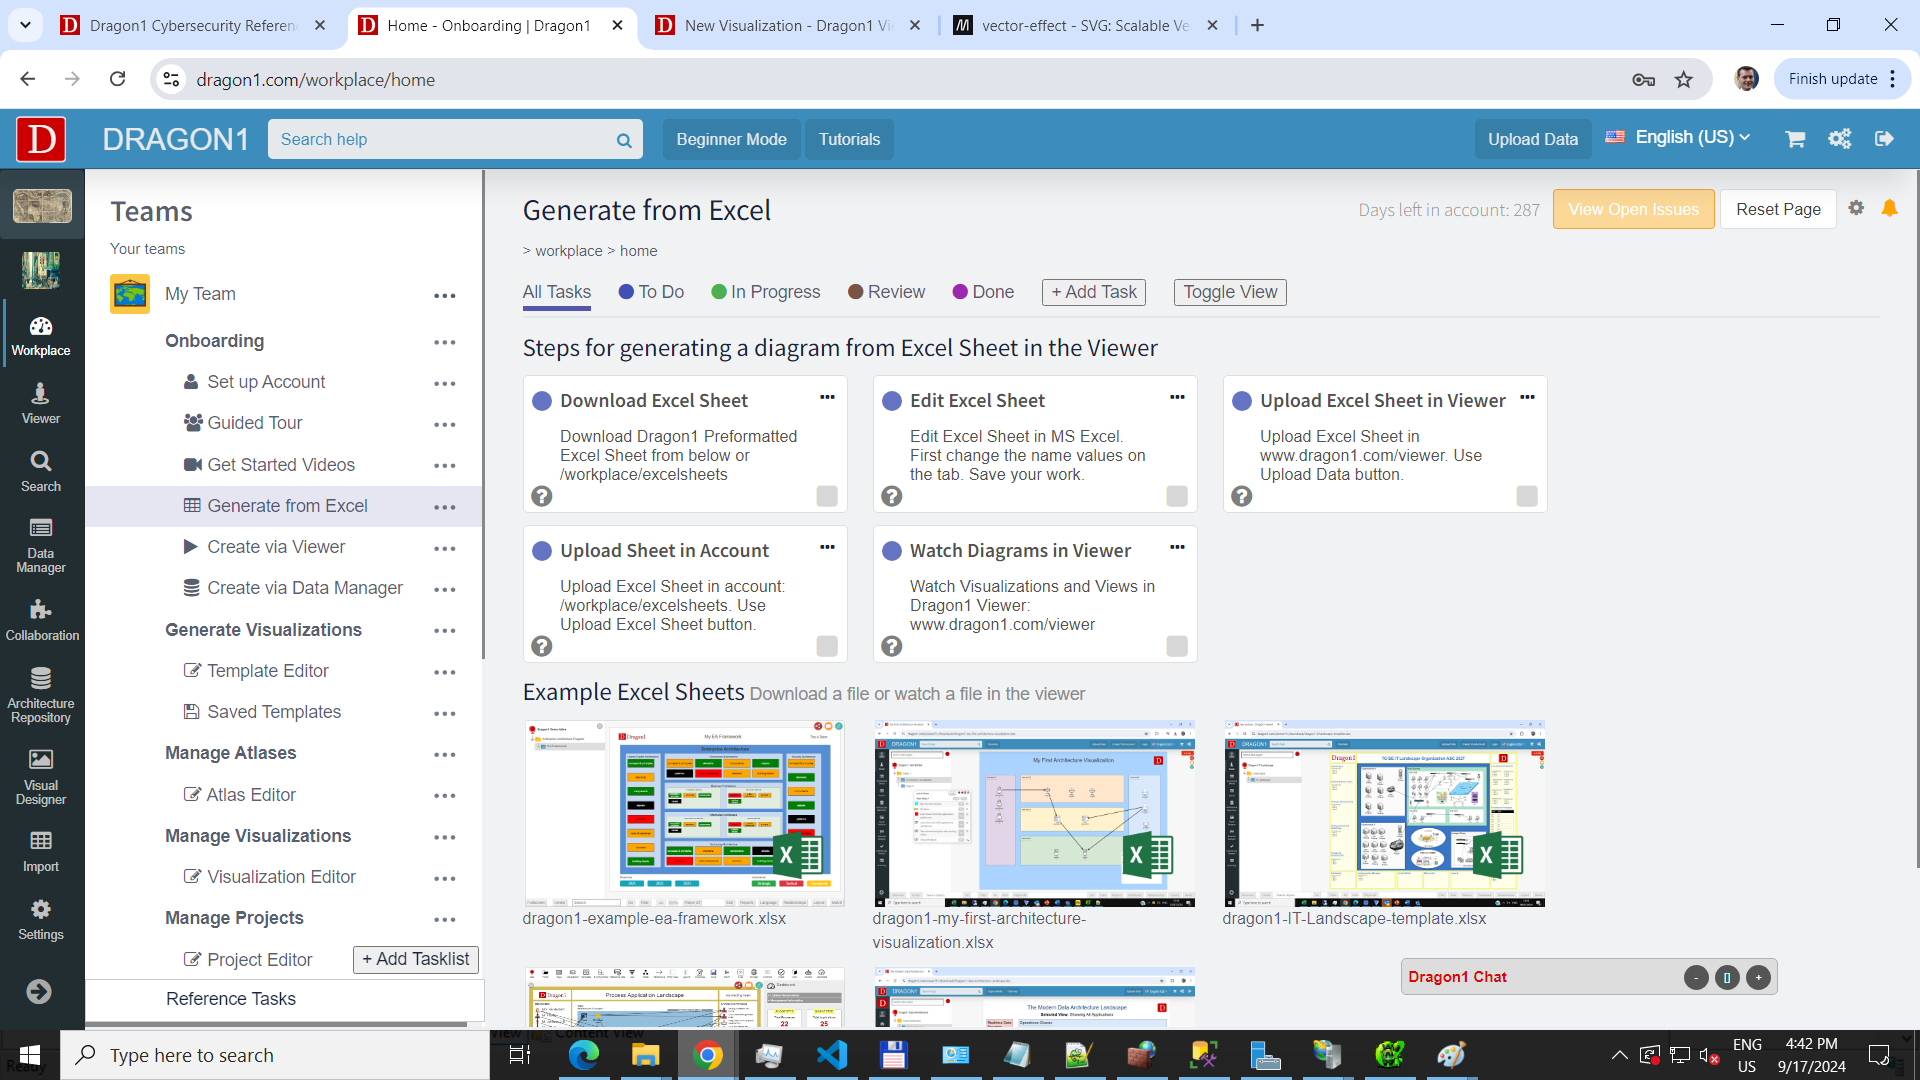Click help icon on Upload Sheet in Account card
The image size is (1920, 1080).
(542, 646)
